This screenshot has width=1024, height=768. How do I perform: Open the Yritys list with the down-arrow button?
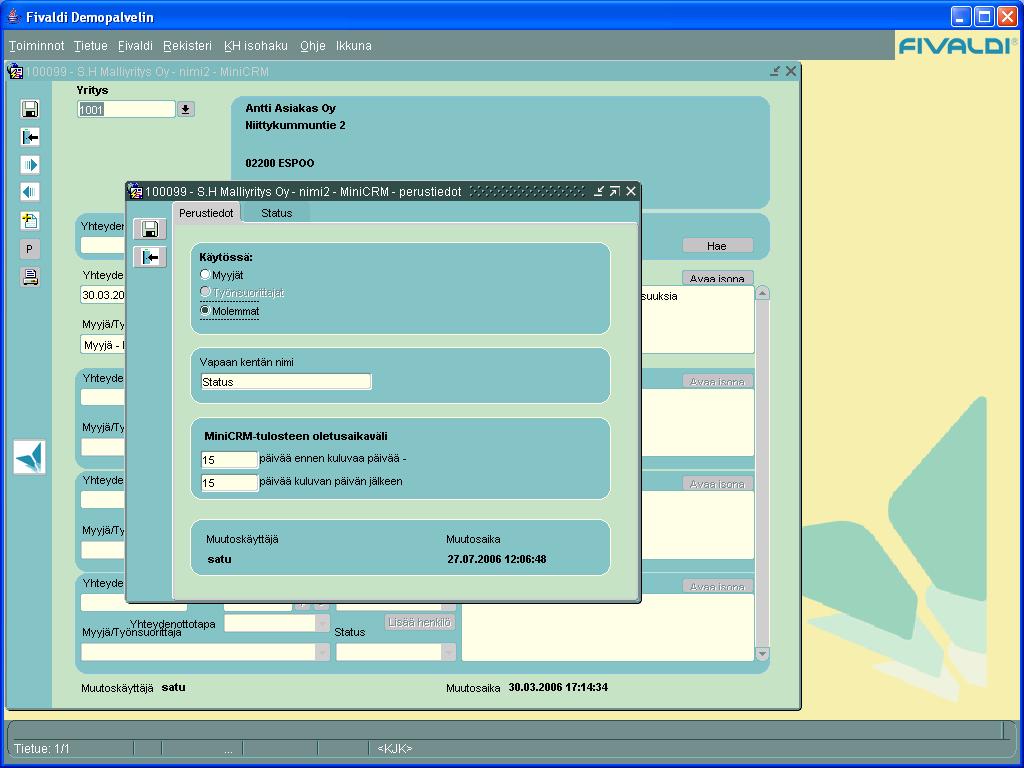(x=185, y=109)
